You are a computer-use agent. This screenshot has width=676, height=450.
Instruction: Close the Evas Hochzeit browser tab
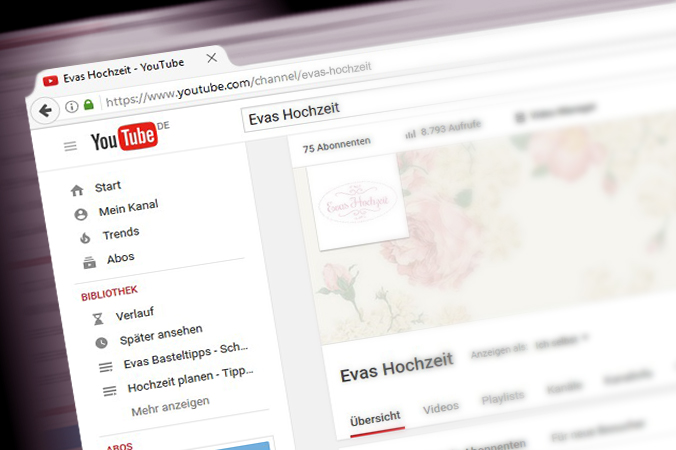coord(212,58)
